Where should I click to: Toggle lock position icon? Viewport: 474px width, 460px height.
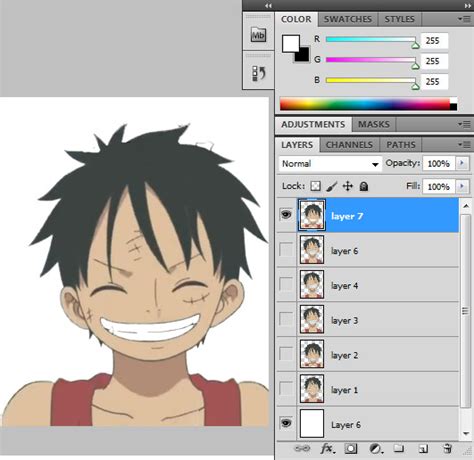(x=348, y=186)
